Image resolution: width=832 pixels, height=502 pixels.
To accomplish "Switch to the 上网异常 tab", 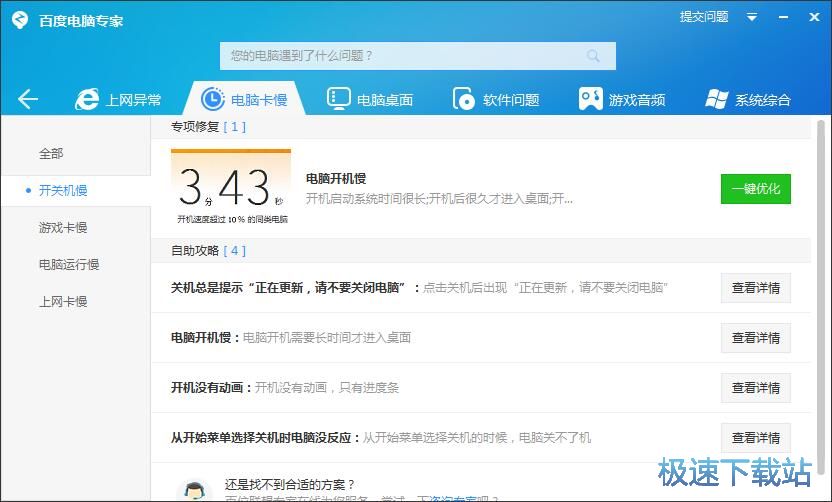I will (118, 99).
